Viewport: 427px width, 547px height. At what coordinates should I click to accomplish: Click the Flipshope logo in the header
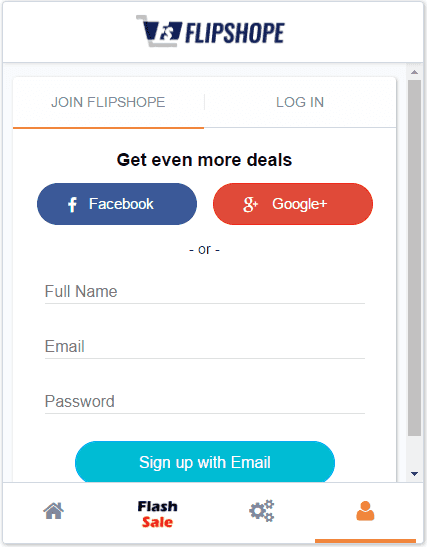(x=210, y=31)
